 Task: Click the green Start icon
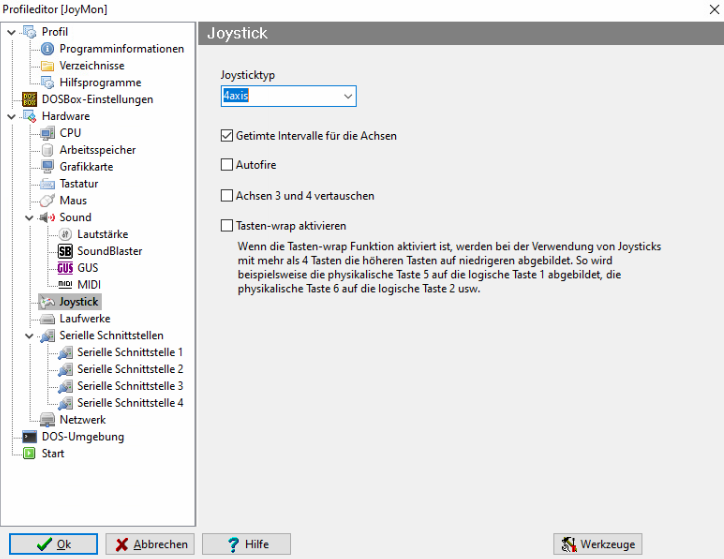pos(29,454)
